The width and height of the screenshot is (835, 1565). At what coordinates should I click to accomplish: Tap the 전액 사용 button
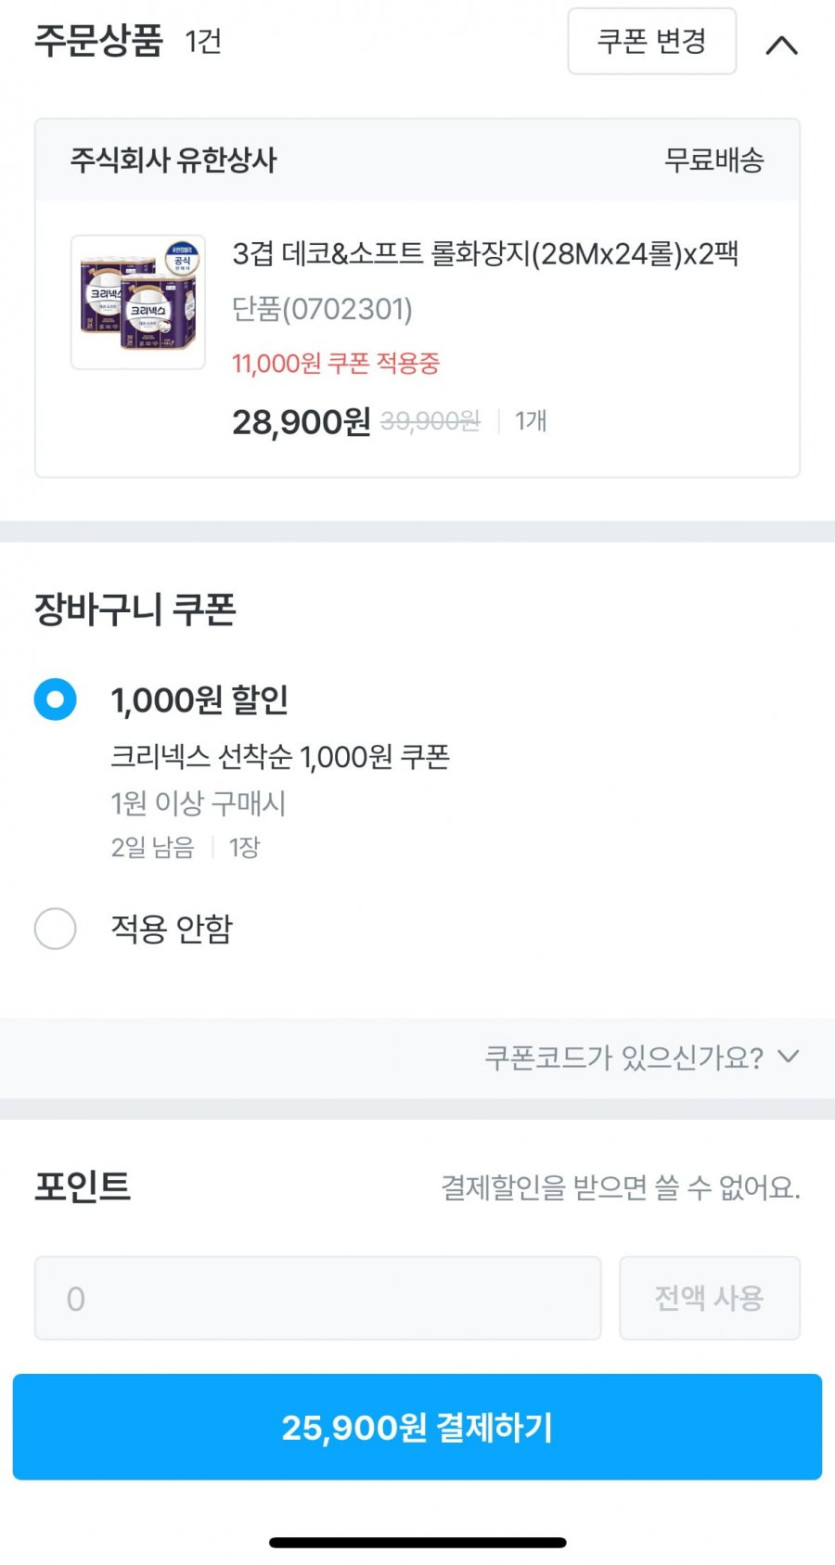[709, 1298]
